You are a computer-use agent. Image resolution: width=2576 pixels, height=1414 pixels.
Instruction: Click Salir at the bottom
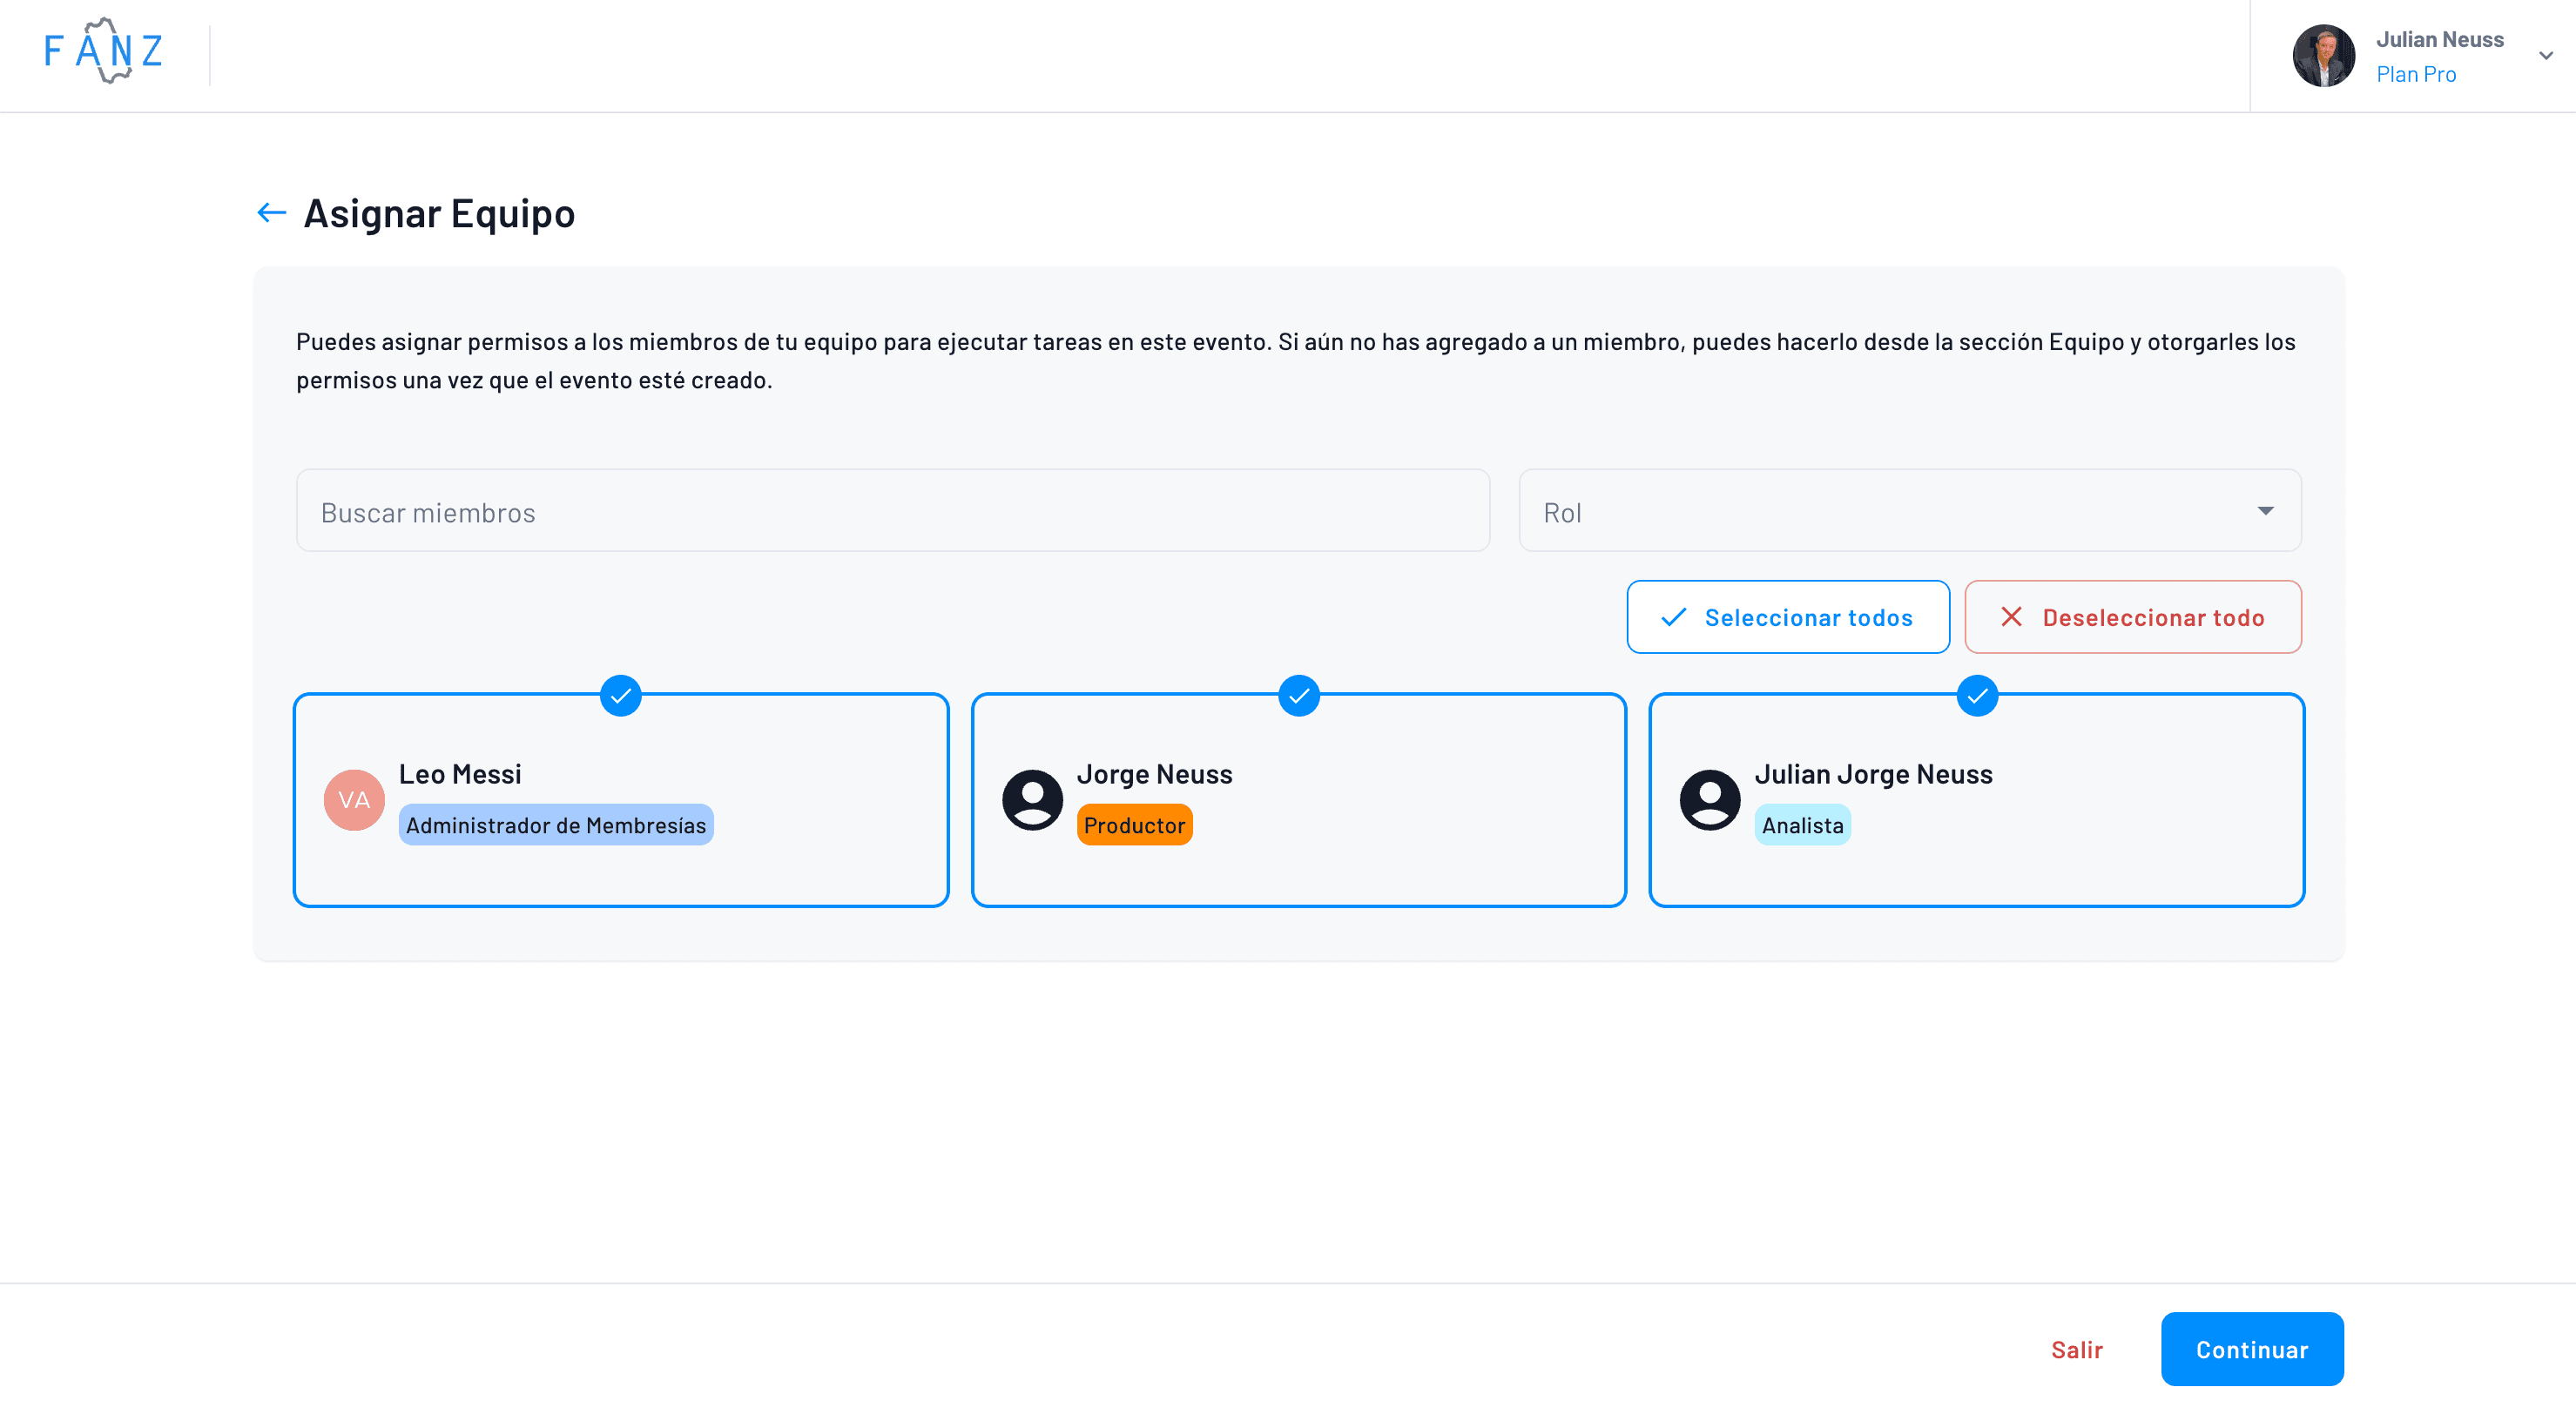[2078, 1349]
